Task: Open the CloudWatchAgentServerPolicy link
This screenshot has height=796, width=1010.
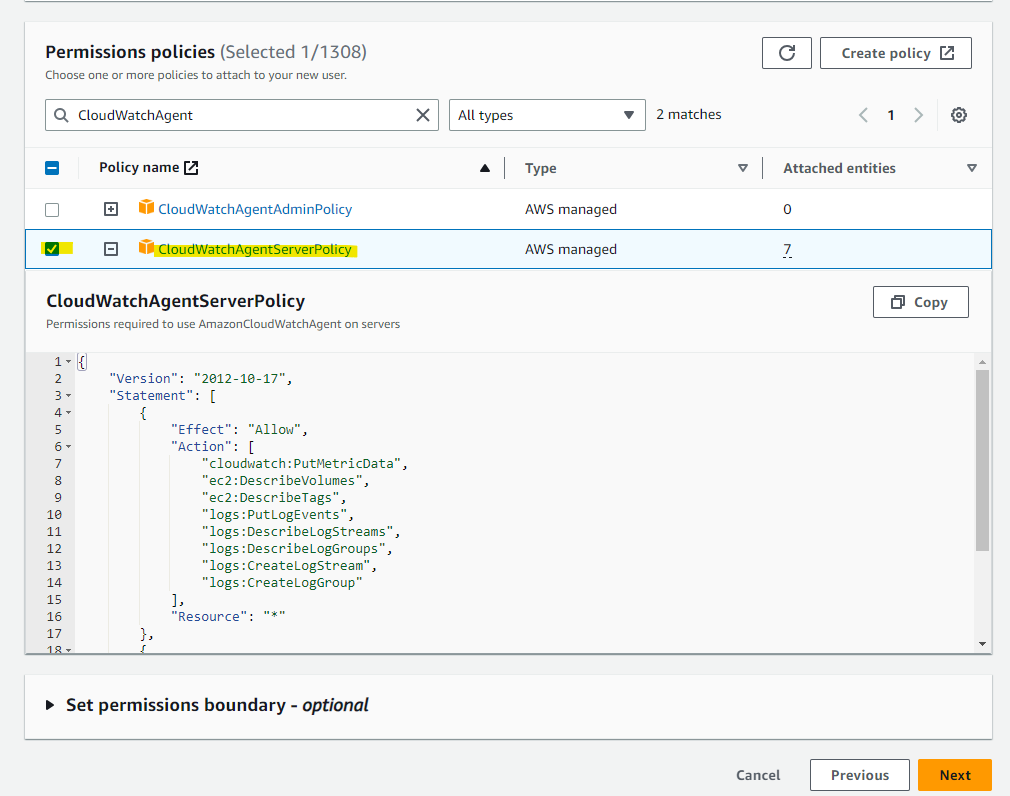Action: (255, 249)
